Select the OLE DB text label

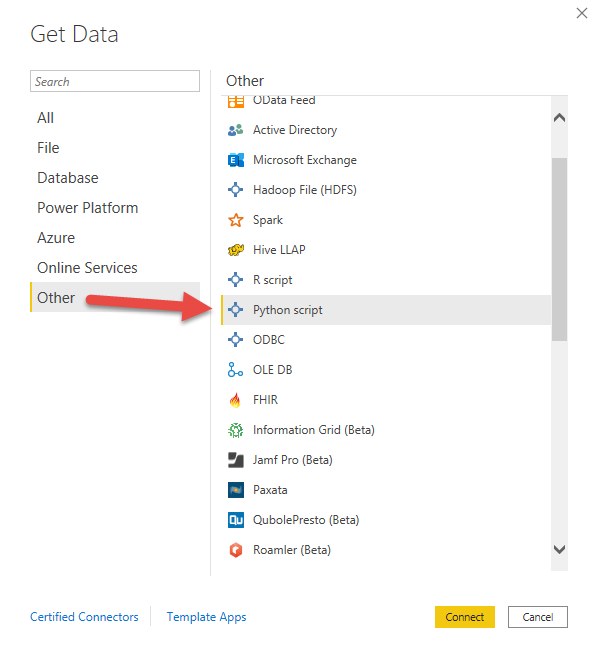272,370
